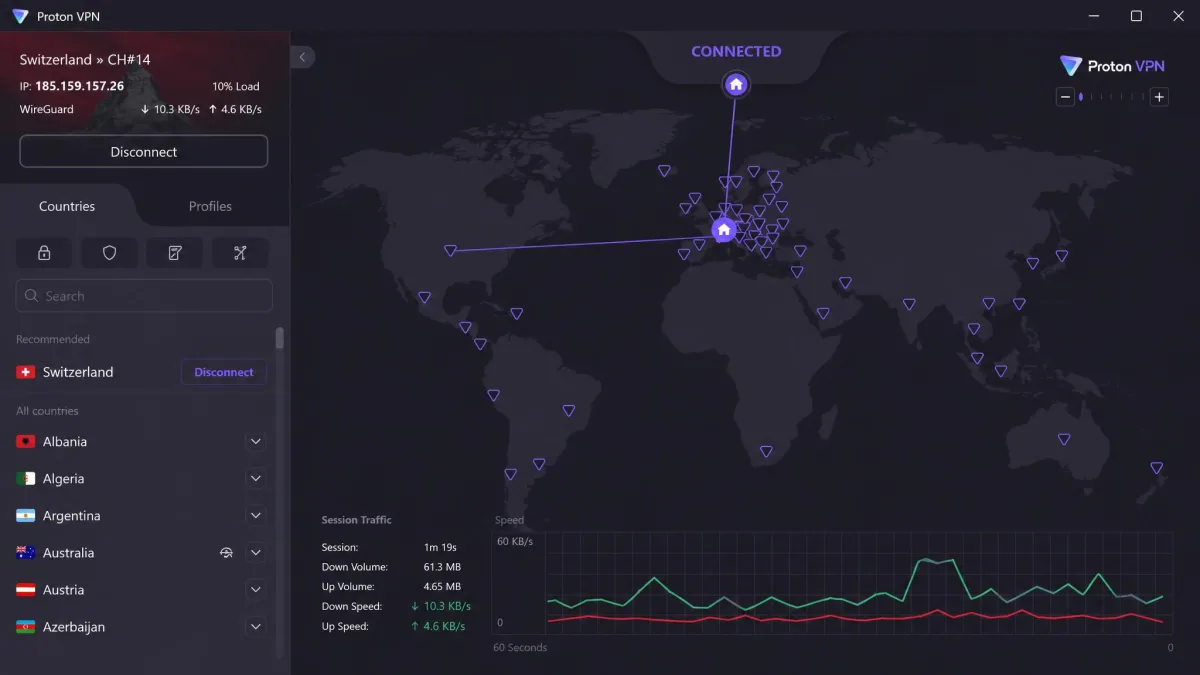Select the New Zealand server marker
This screenshot has height=675, width=1200.
click(x=1156, y=467)
